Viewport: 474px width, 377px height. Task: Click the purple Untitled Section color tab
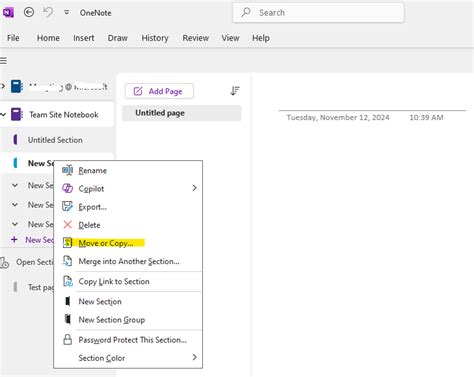click(x=15, y=140)
